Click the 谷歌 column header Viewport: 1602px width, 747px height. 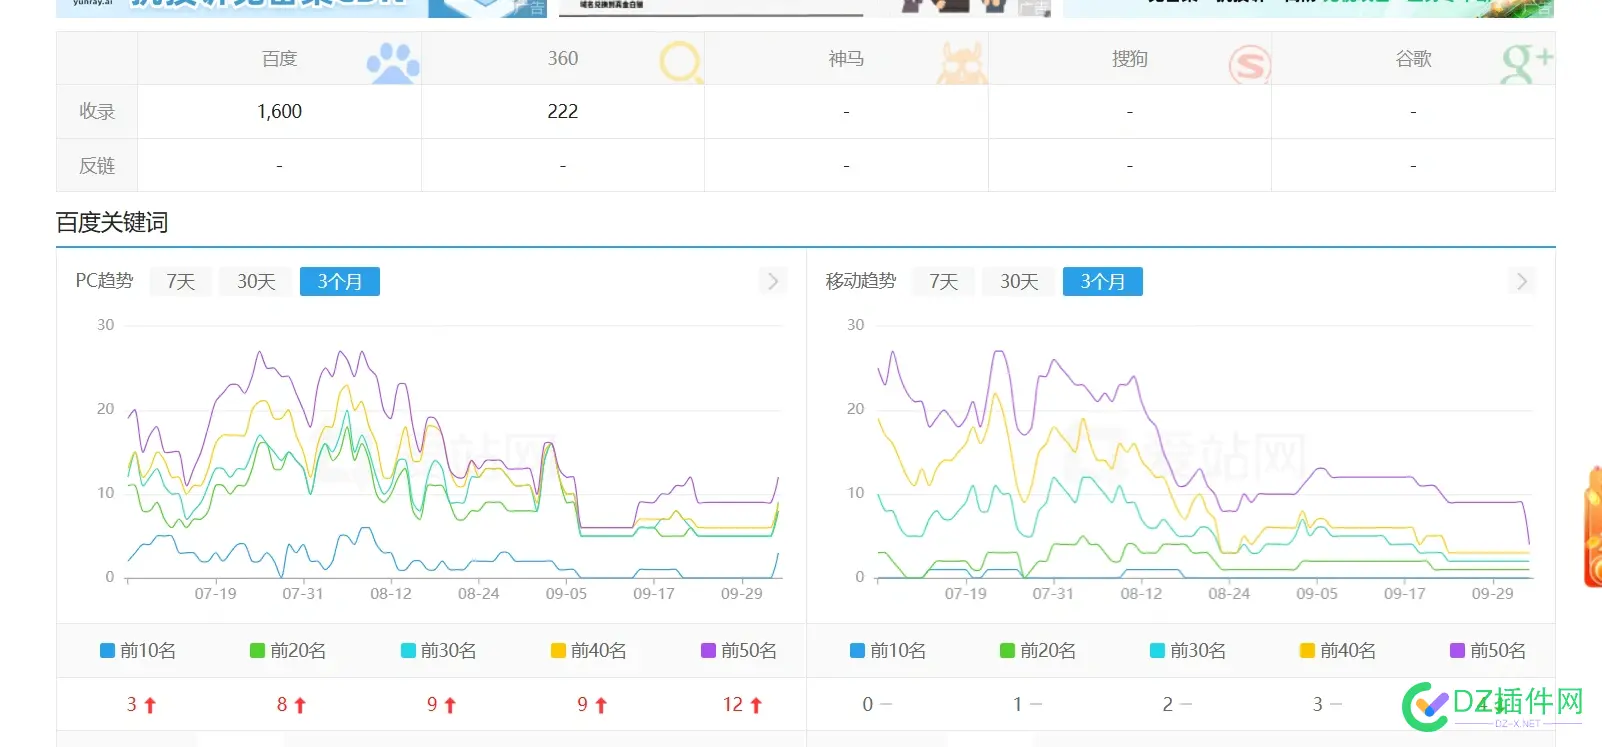click(x=1413, y=59)
